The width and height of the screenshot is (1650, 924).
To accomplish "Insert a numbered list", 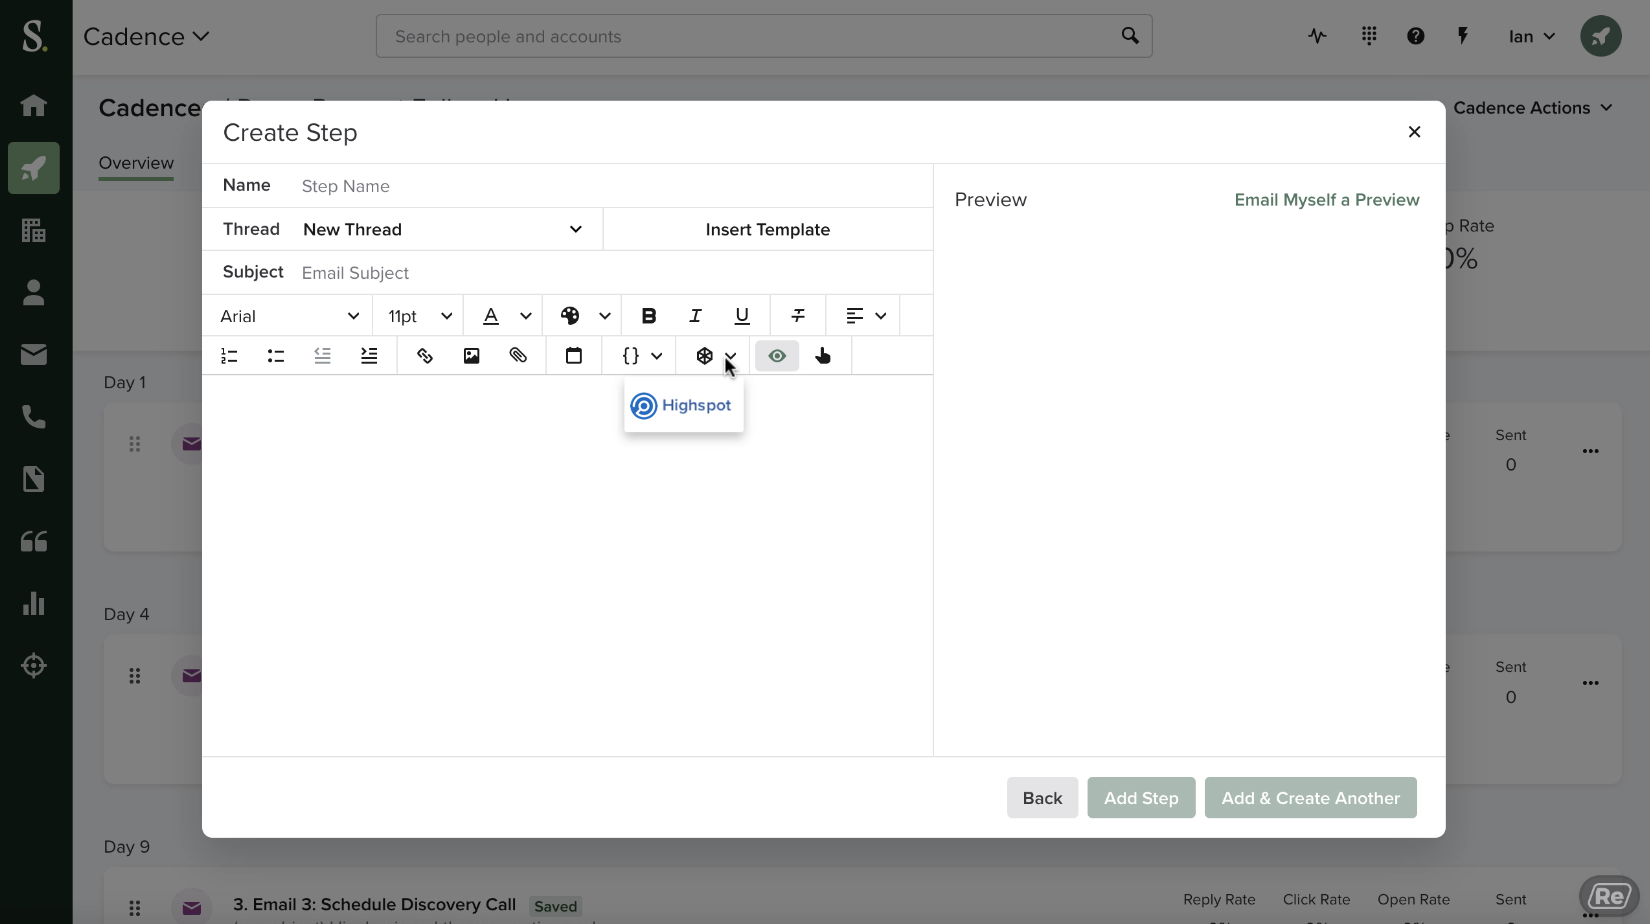I will point(229,356).
